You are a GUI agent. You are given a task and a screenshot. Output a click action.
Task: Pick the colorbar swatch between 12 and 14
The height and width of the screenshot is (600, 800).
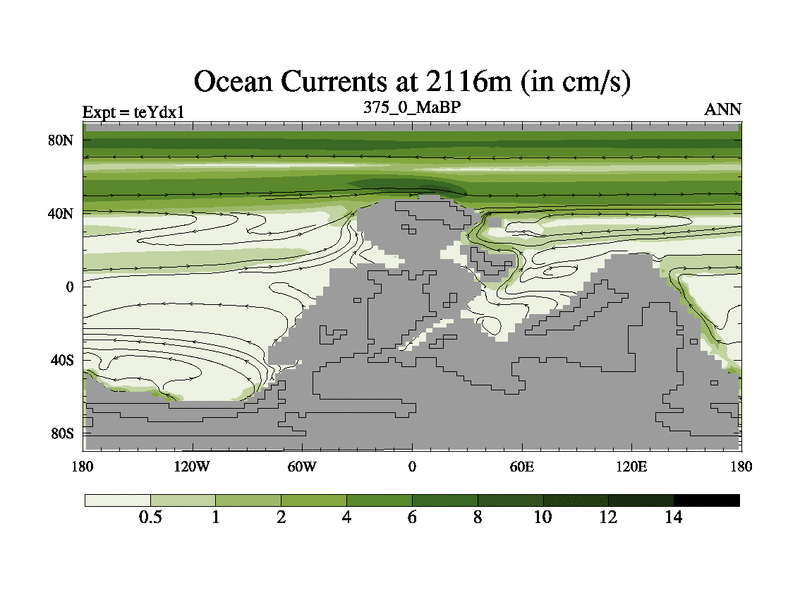[641, 499]
